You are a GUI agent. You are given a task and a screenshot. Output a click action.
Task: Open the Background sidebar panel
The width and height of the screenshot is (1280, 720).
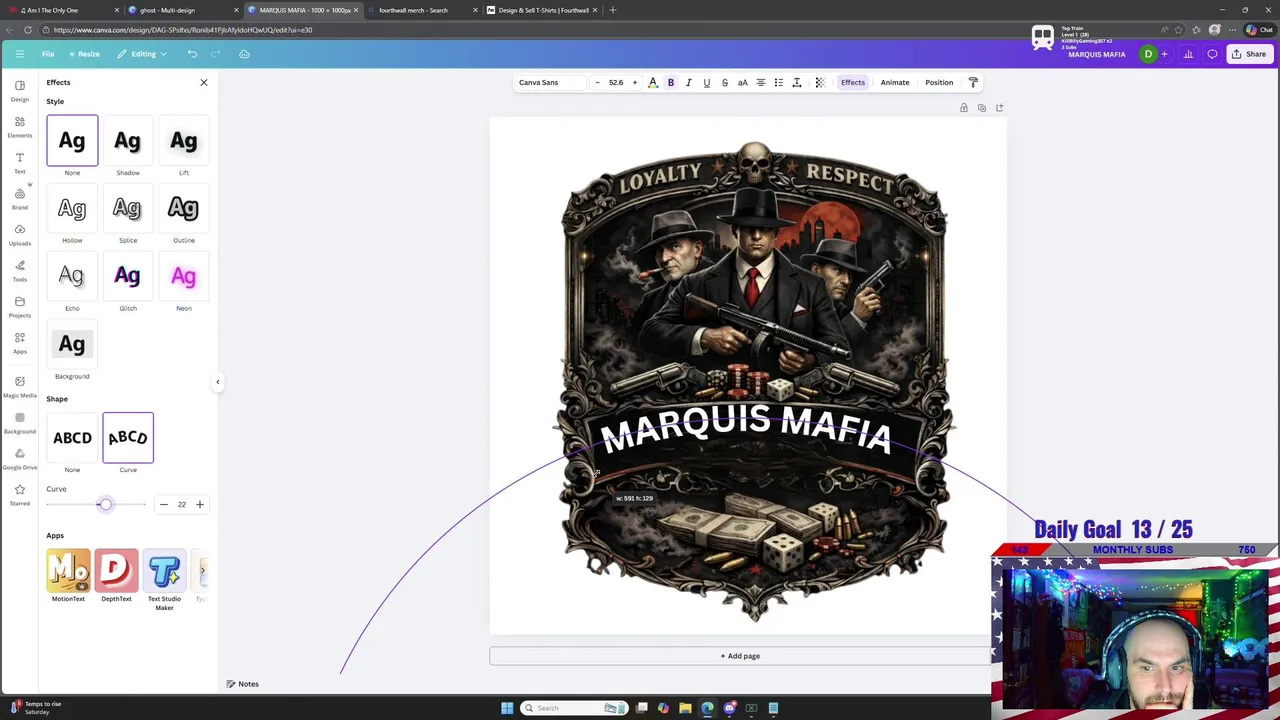pyautogui.click(x=20, y=422)
